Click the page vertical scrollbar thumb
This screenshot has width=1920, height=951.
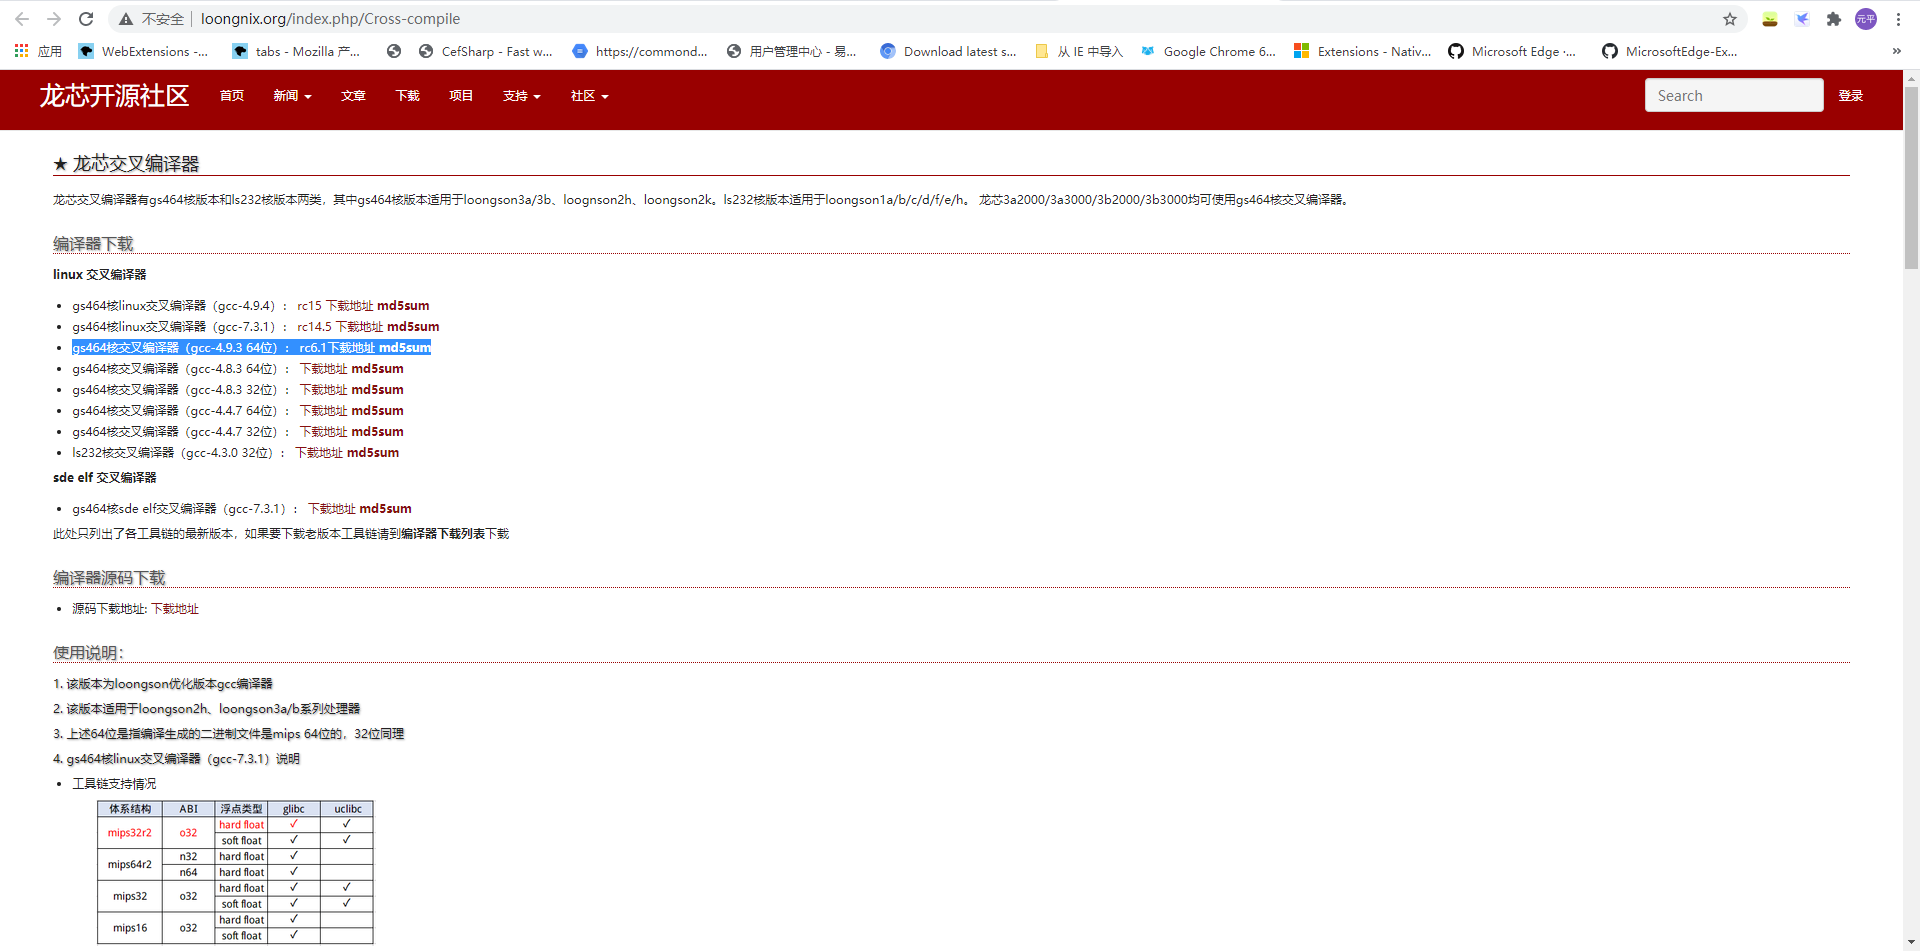point(1911,178)
